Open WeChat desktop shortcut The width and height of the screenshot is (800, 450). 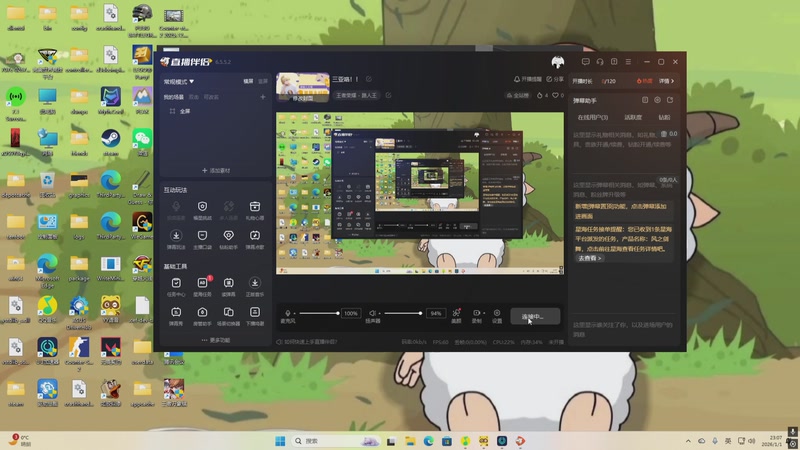pos(142,143)
